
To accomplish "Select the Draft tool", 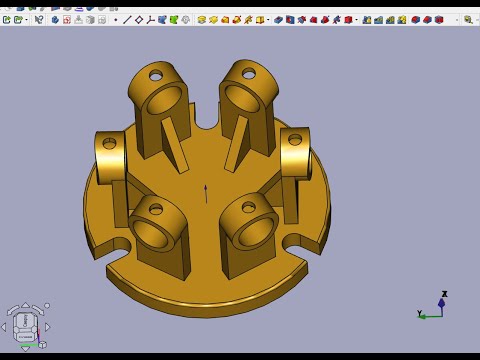I will point(439,20).
